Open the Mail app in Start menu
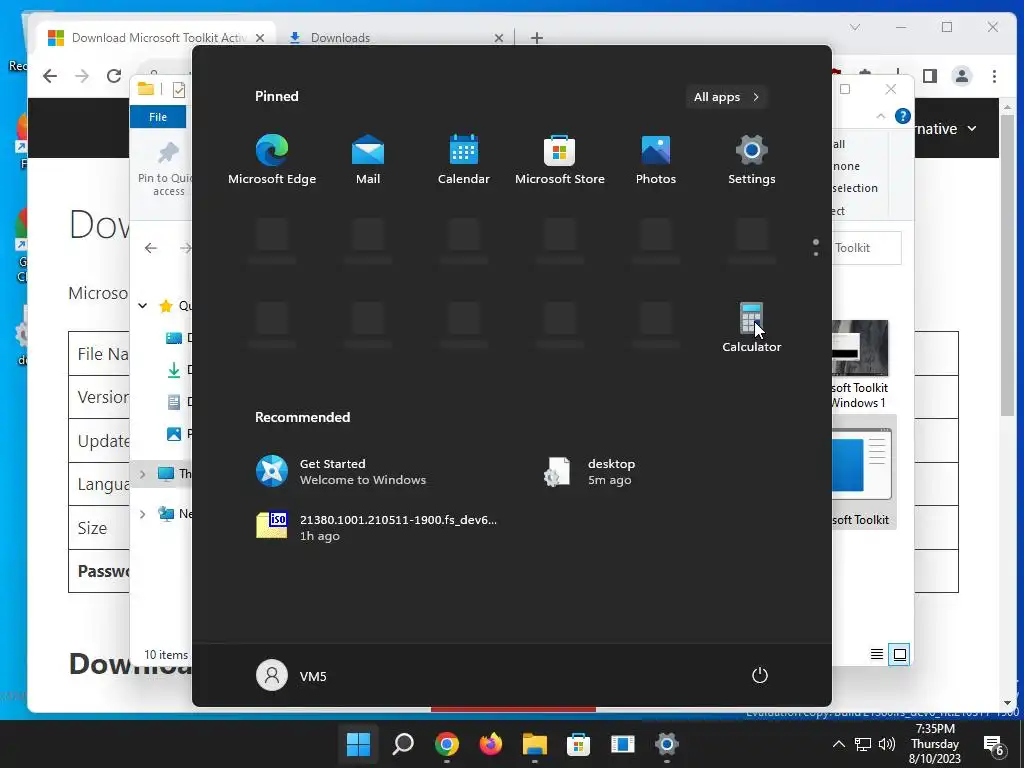Screen dimensions: 1024x768 coord(368,159)
